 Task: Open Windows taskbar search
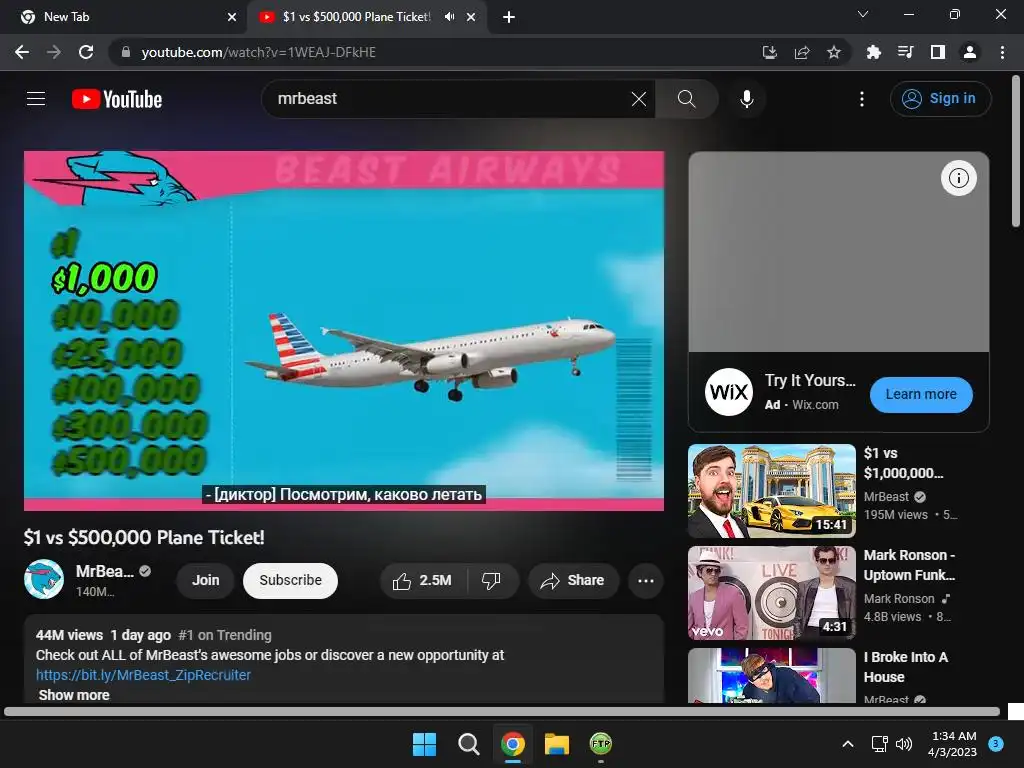click(x=468, y=744)
